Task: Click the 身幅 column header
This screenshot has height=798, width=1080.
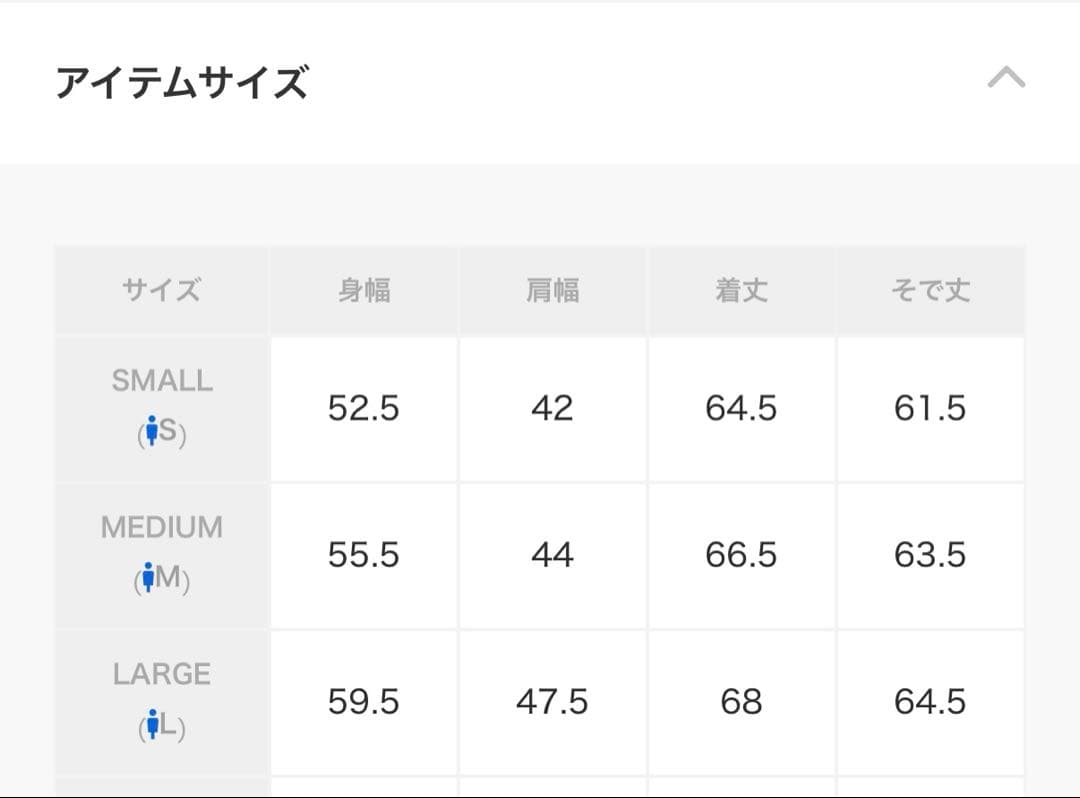Action: pos(363,290)
